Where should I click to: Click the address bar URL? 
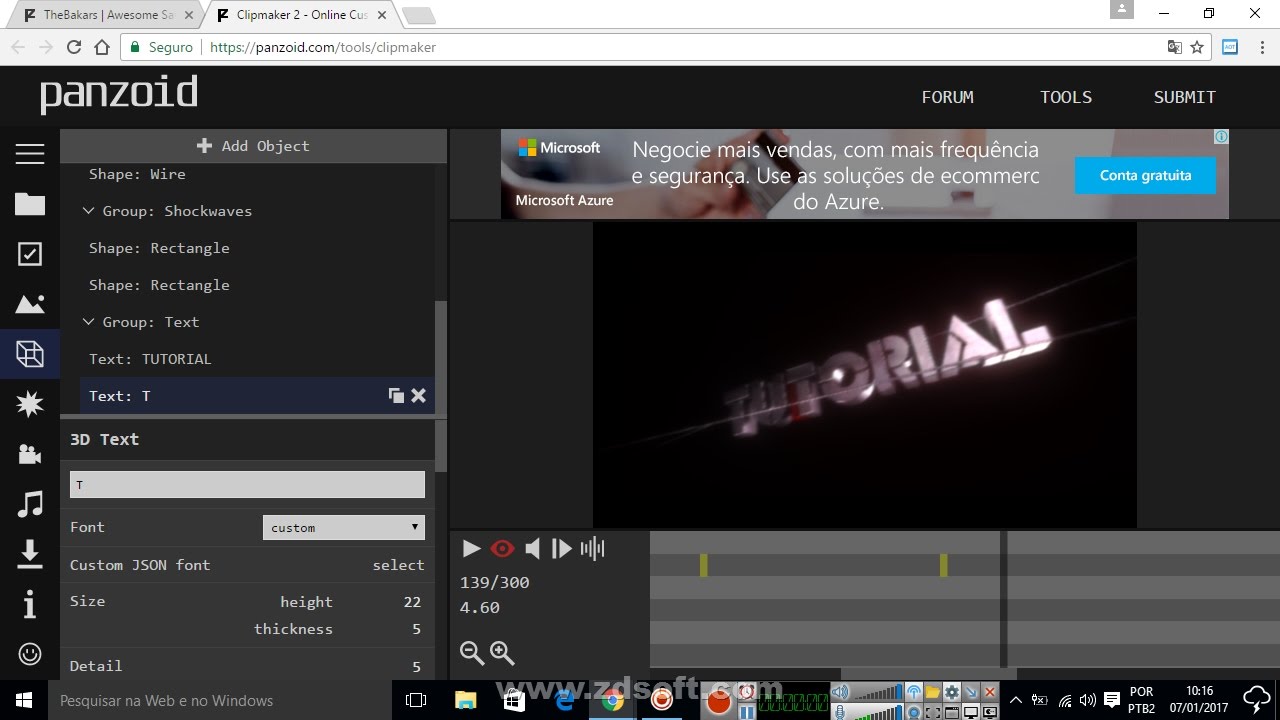(323, 47)
